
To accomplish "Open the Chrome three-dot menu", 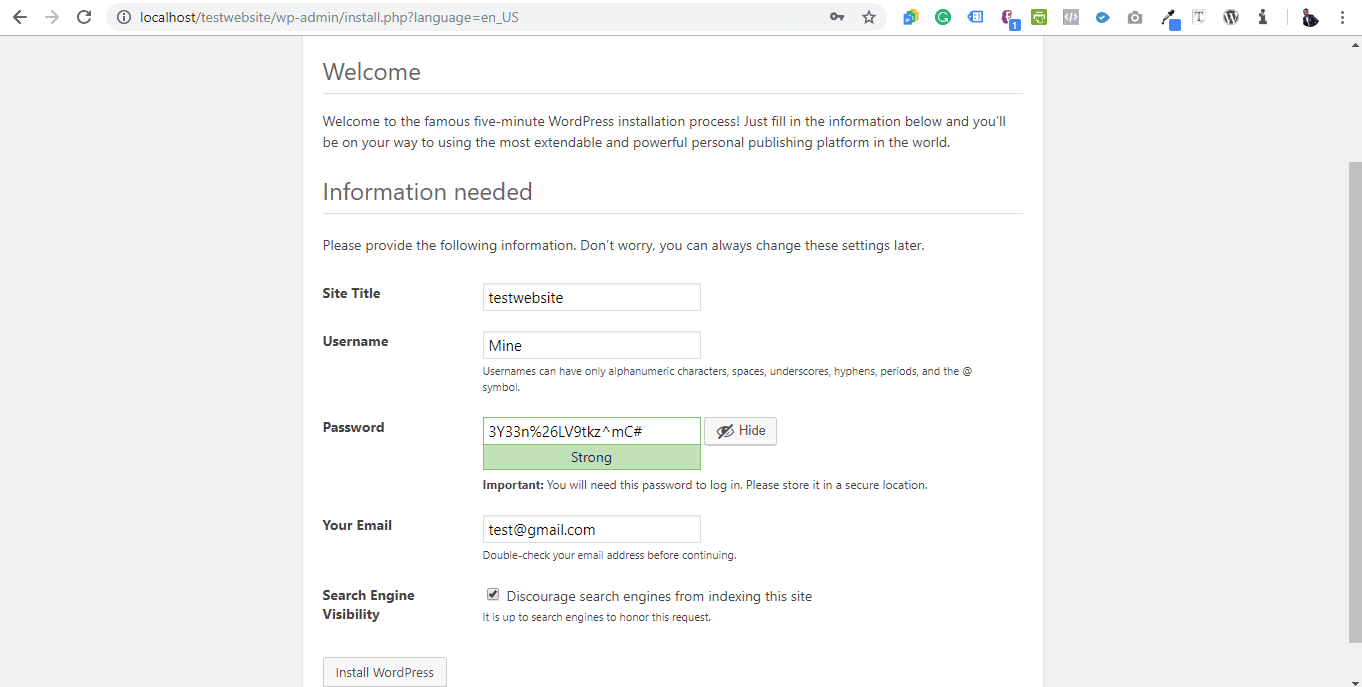I will click(x=1342, y=17).
